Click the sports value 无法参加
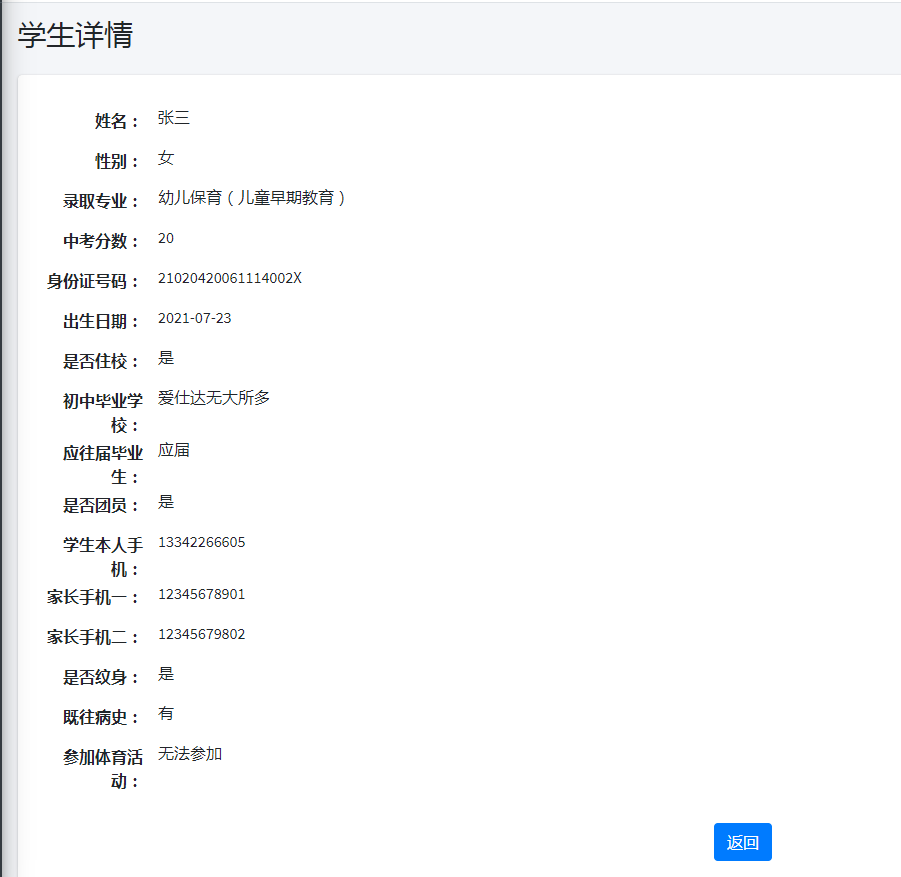 click(x=190, y=754)
